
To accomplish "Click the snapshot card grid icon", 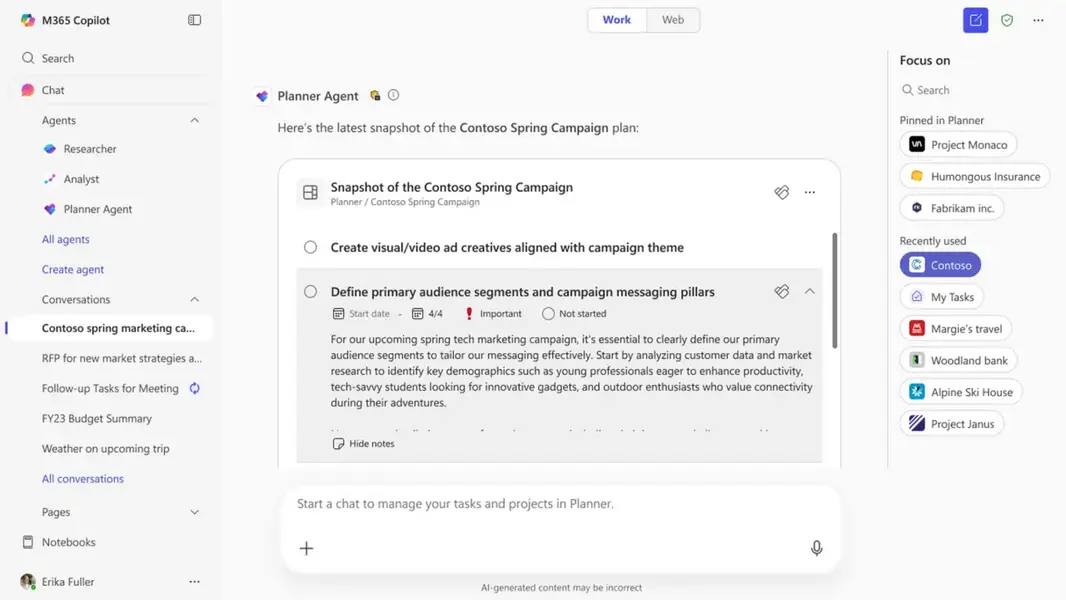I will click(310, 192).
